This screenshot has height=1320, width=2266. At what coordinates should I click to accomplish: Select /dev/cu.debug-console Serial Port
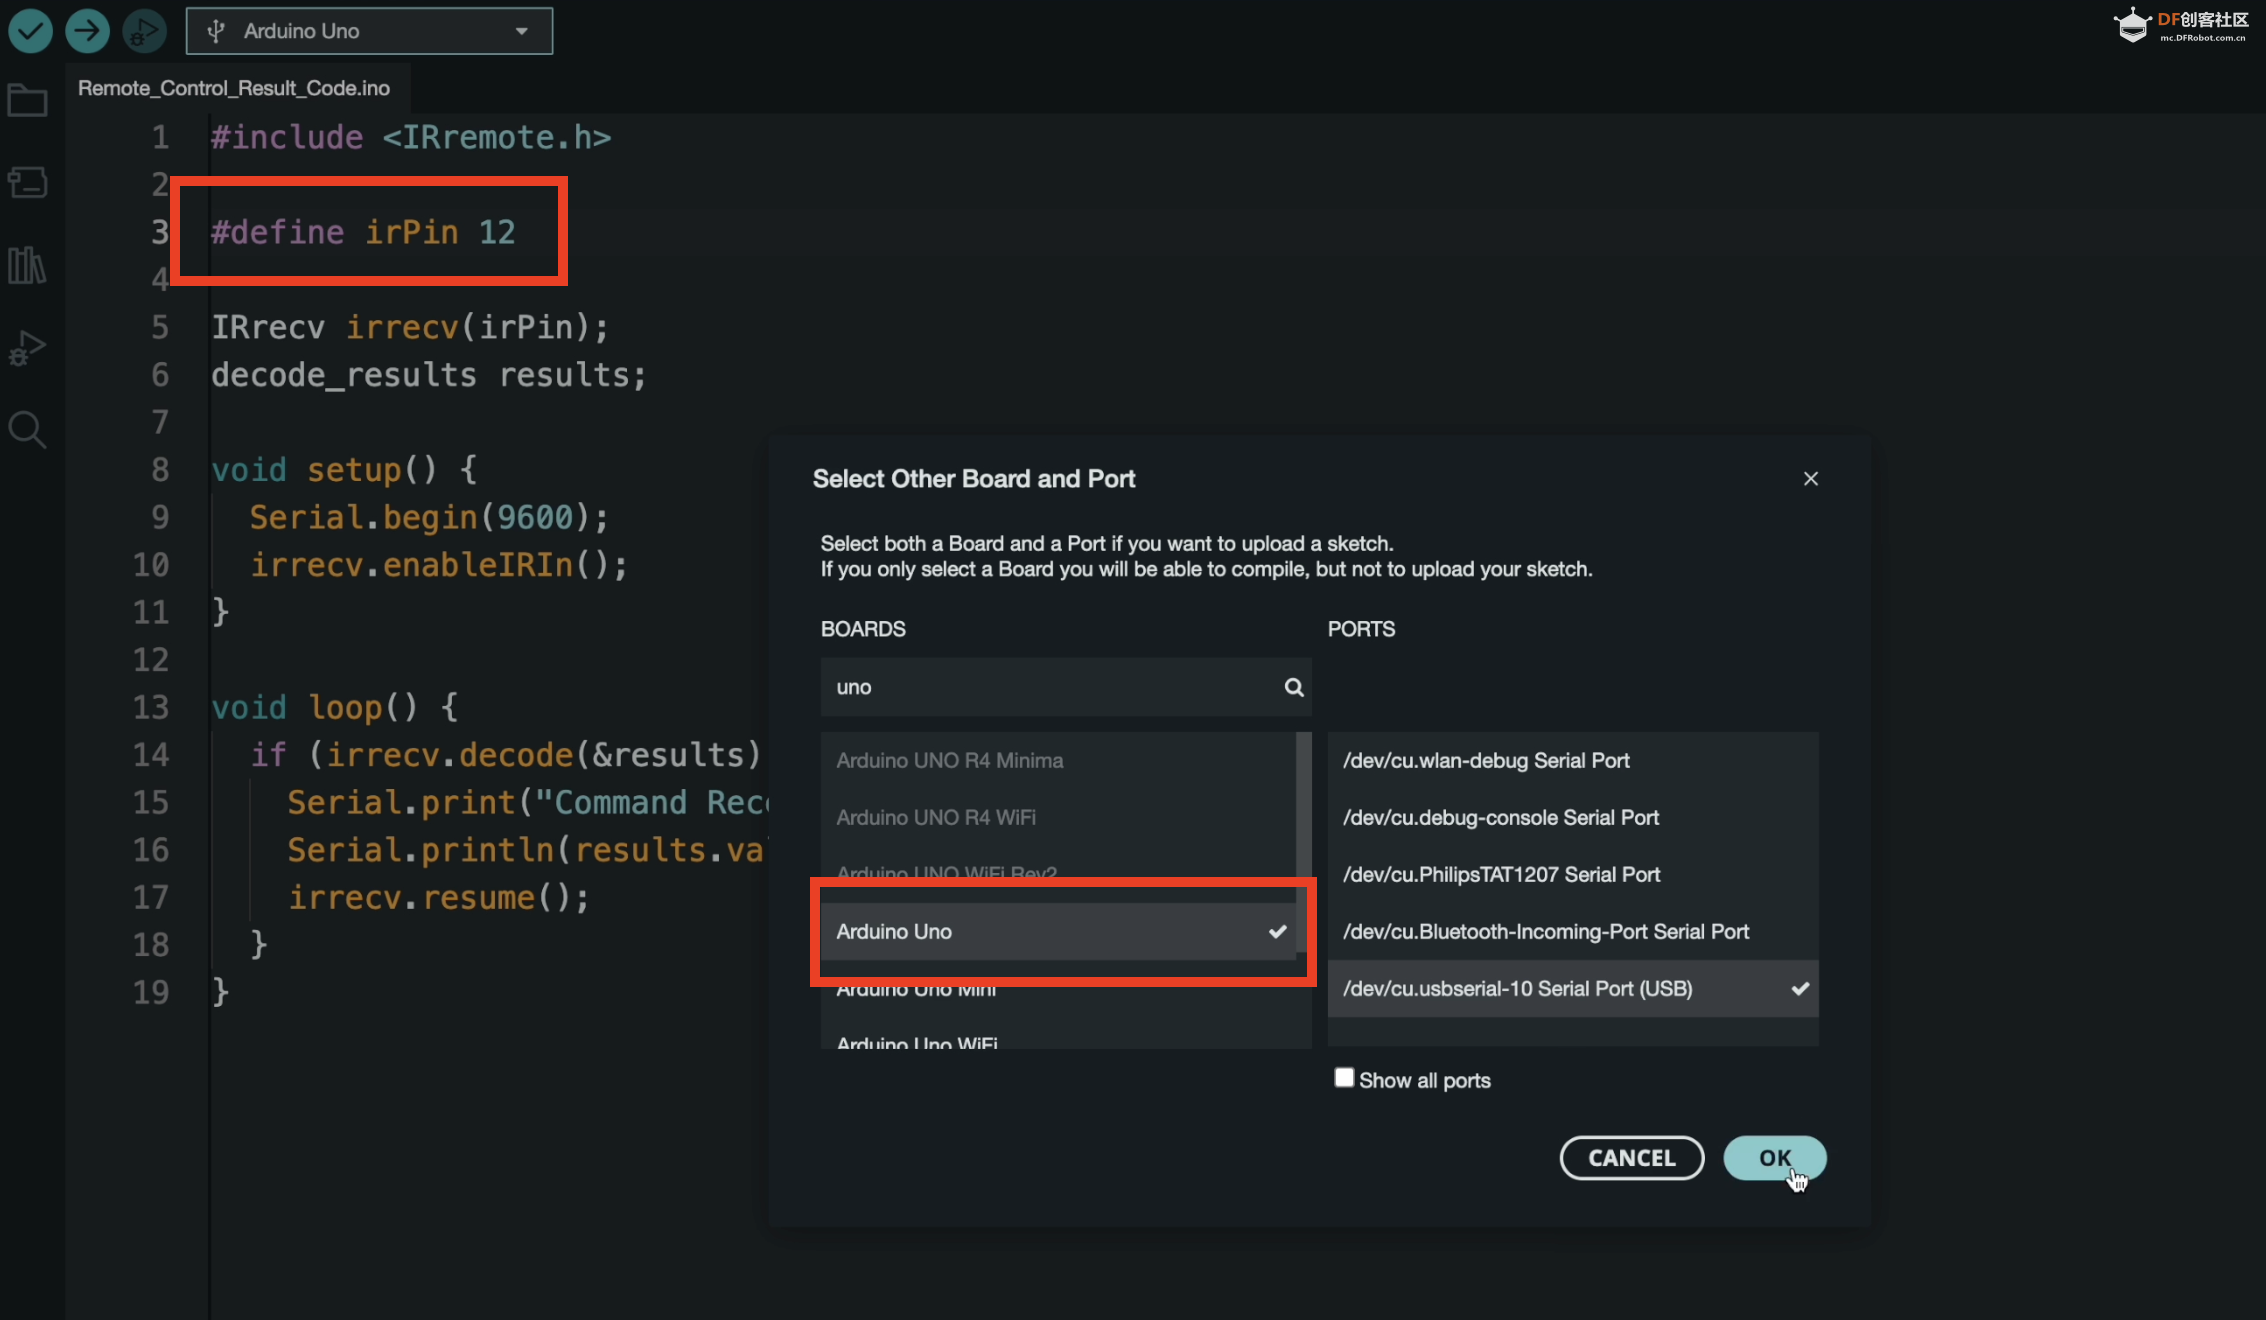1573,818
